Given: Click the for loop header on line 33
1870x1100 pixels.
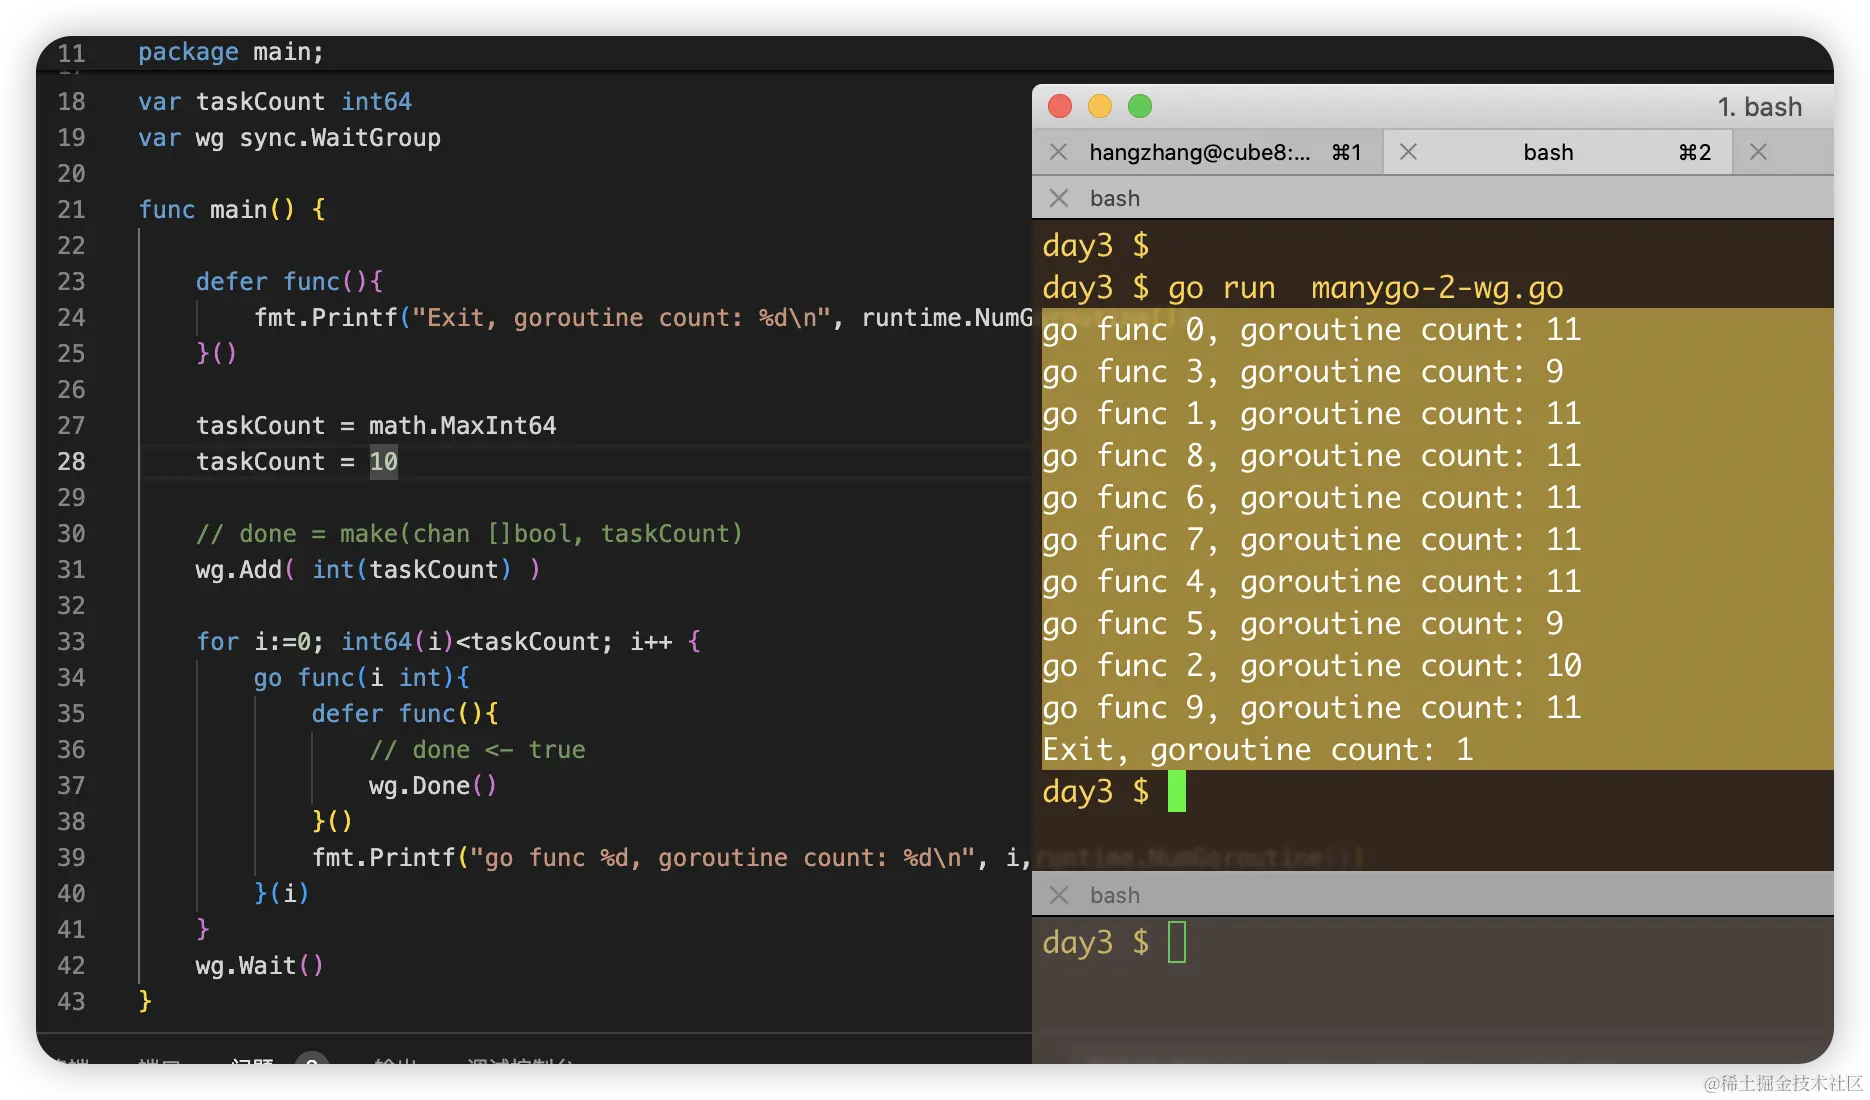Looking at the screenshot, I should (x=449, y=642).
